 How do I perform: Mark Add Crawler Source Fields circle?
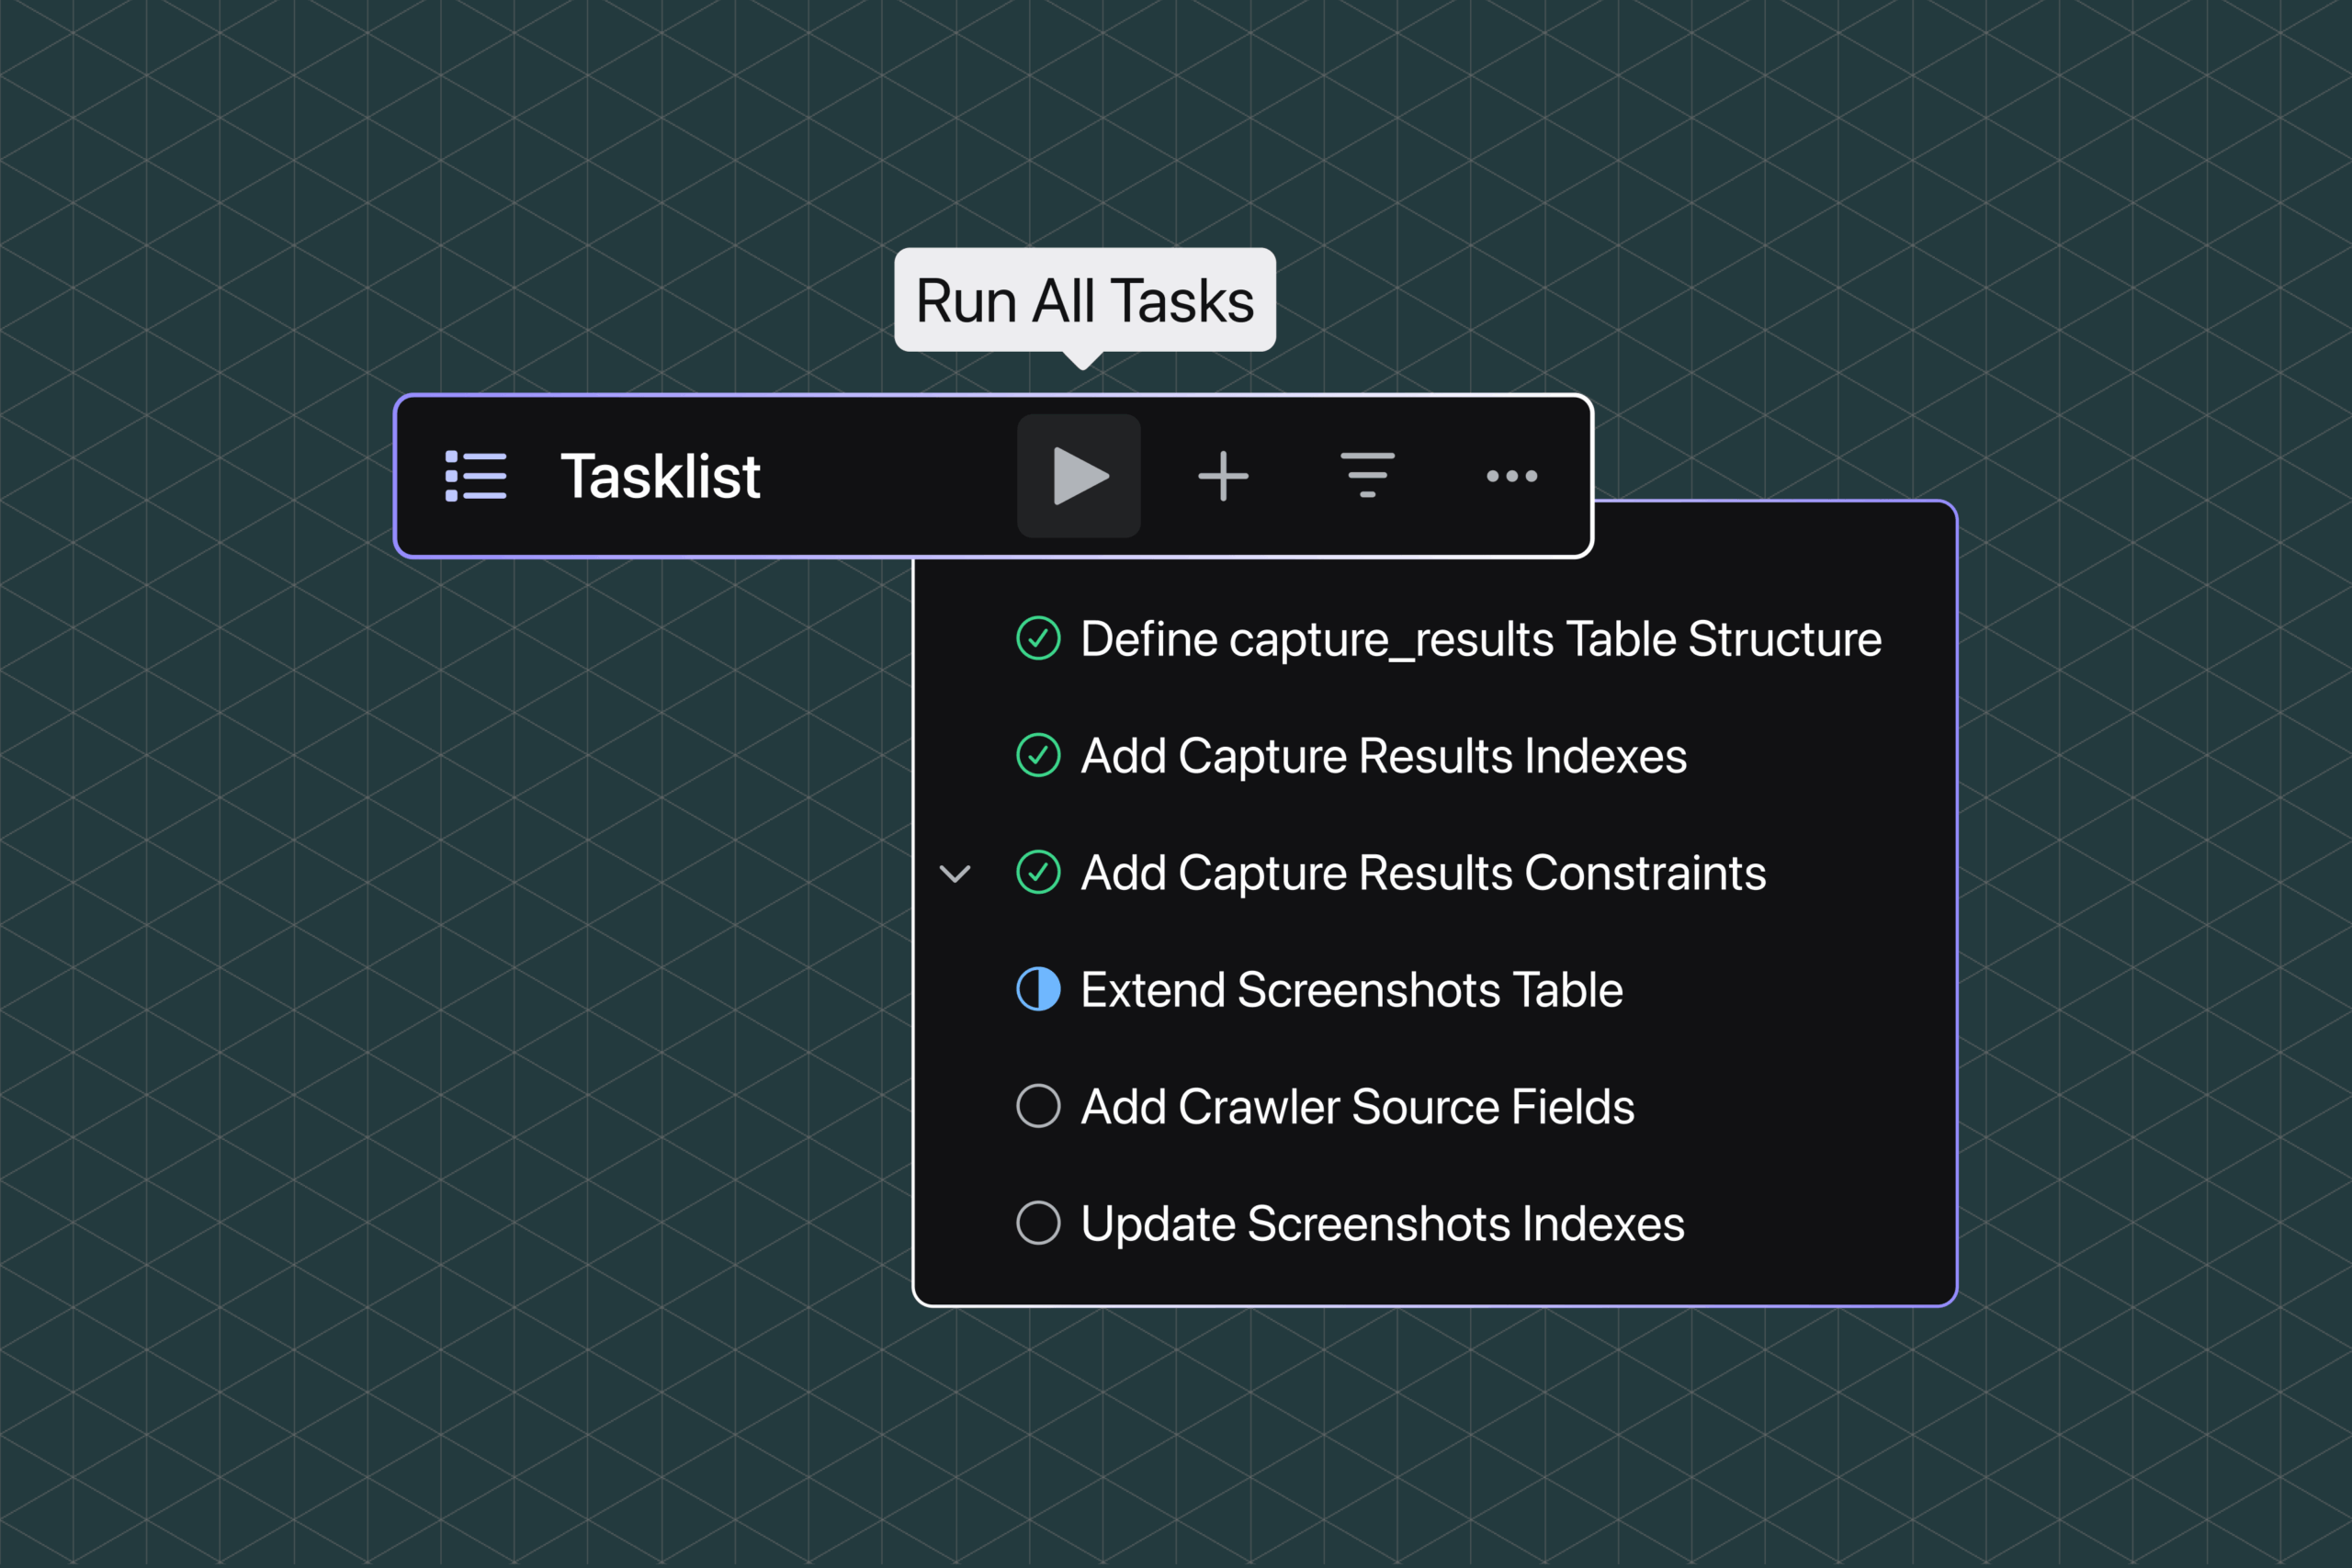coord(1038,1106)
